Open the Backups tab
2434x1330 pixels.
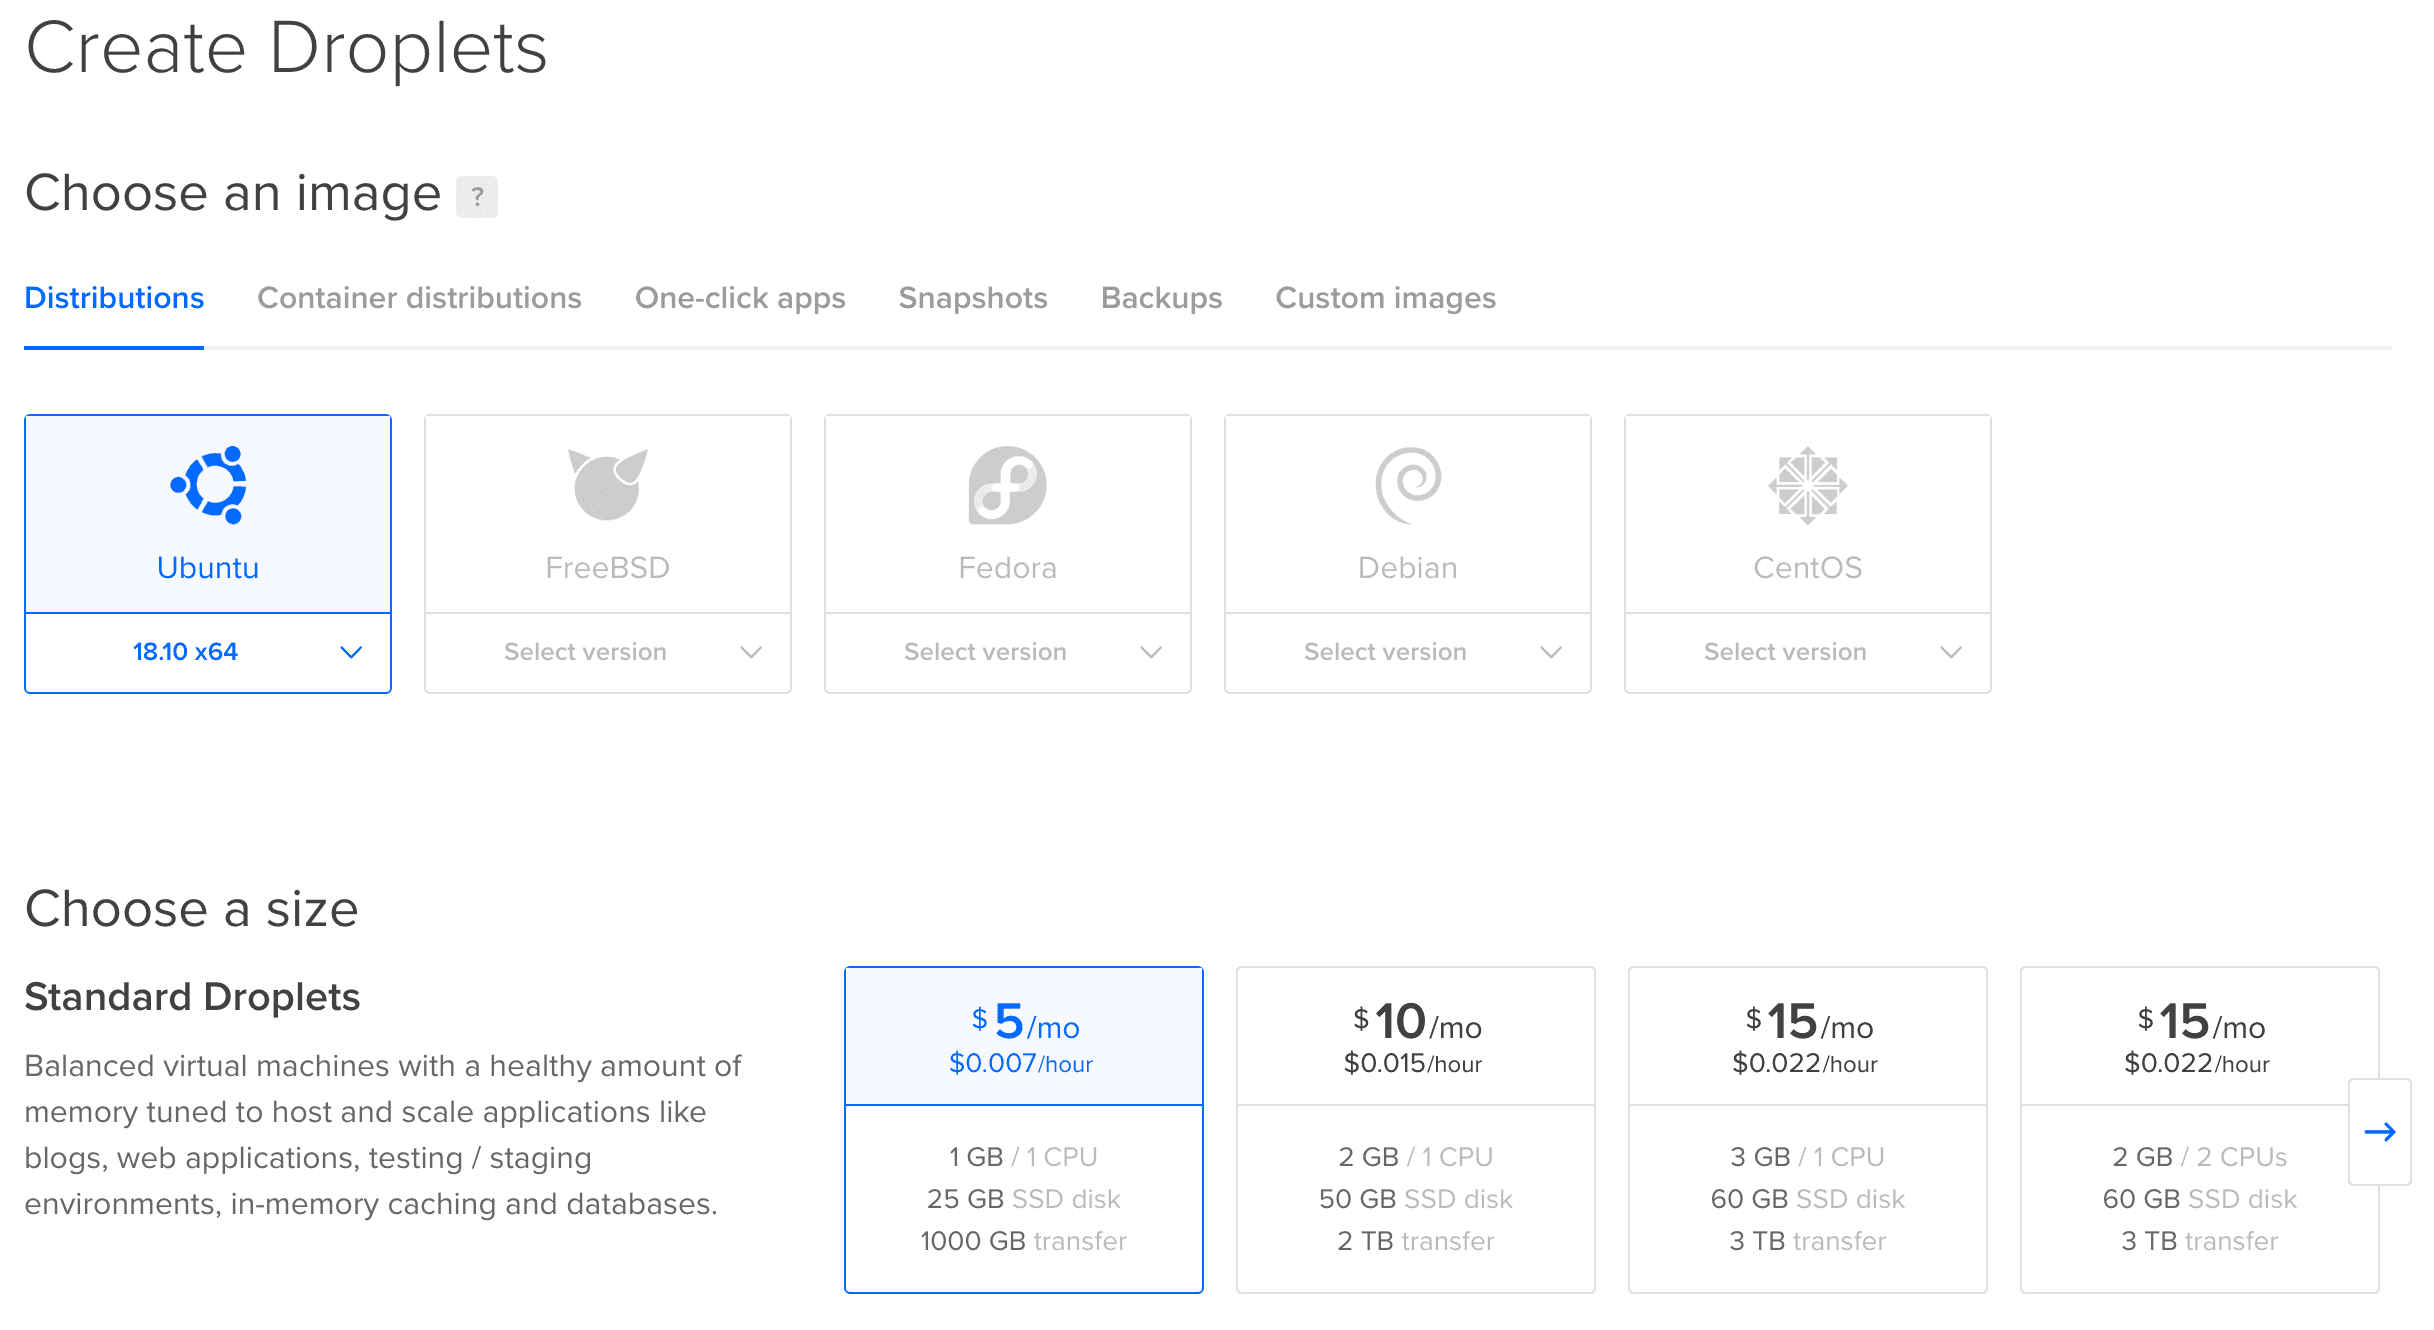point(1161,298)
